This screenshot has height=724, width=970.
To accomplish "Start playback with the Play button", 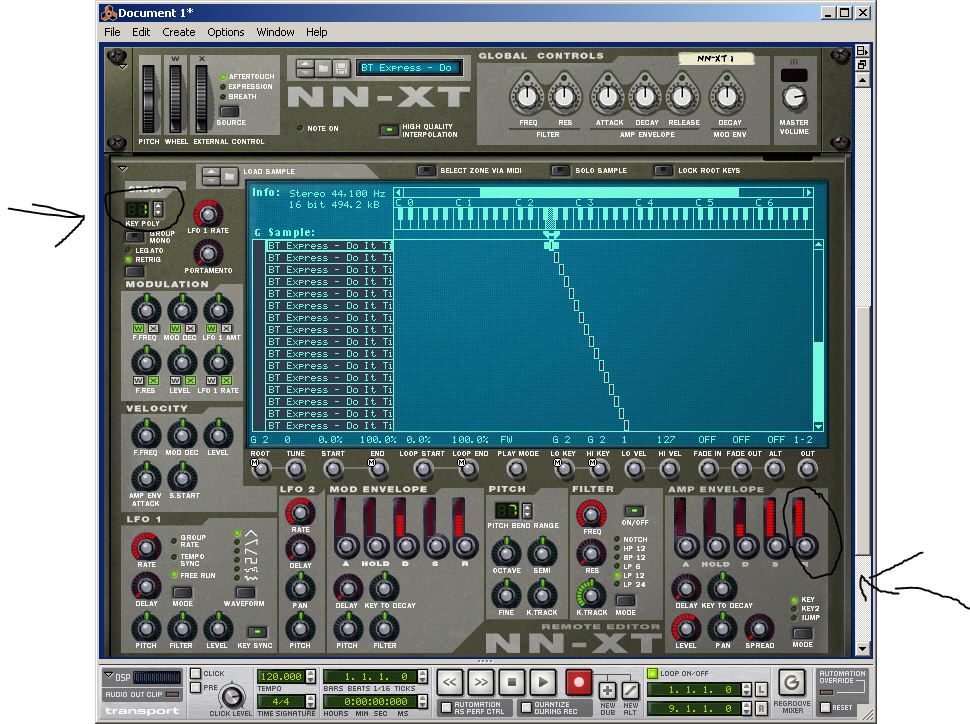I will tap(543, 682).
